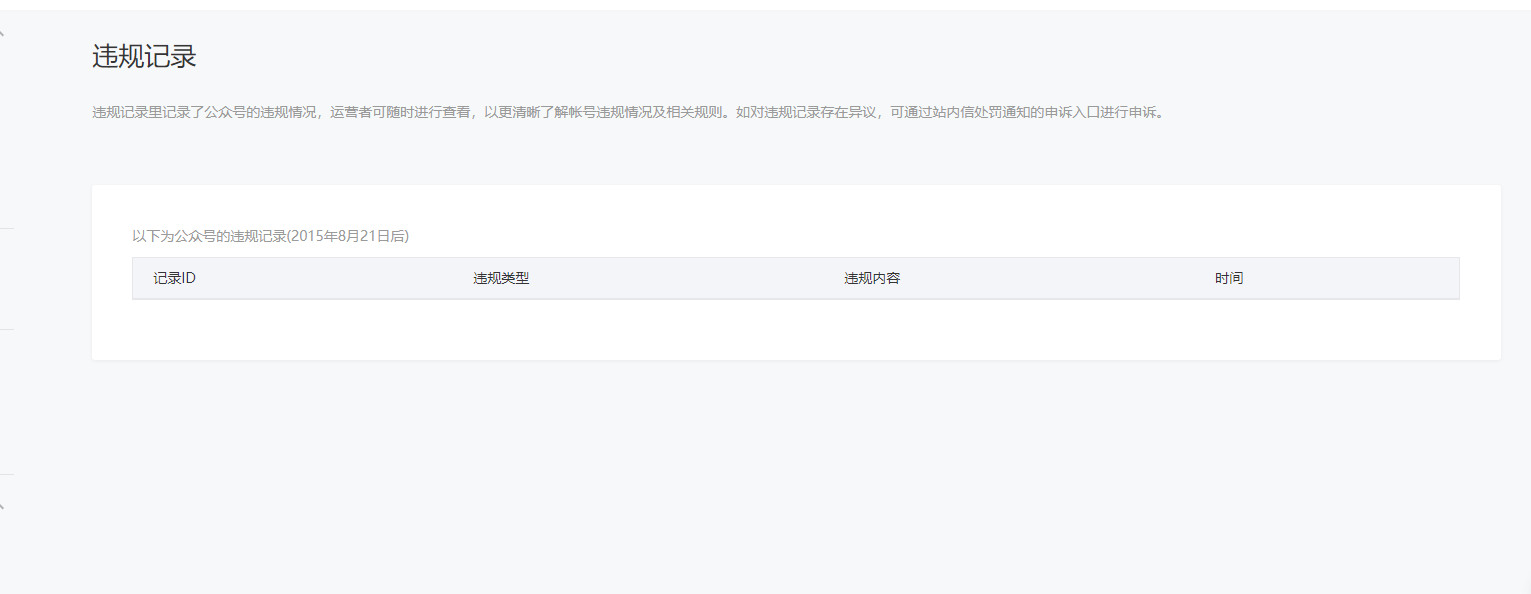Screen dimensions: 1531x594
Task: Select the 违规类型 column header
Action: click(x=501, y=278)
